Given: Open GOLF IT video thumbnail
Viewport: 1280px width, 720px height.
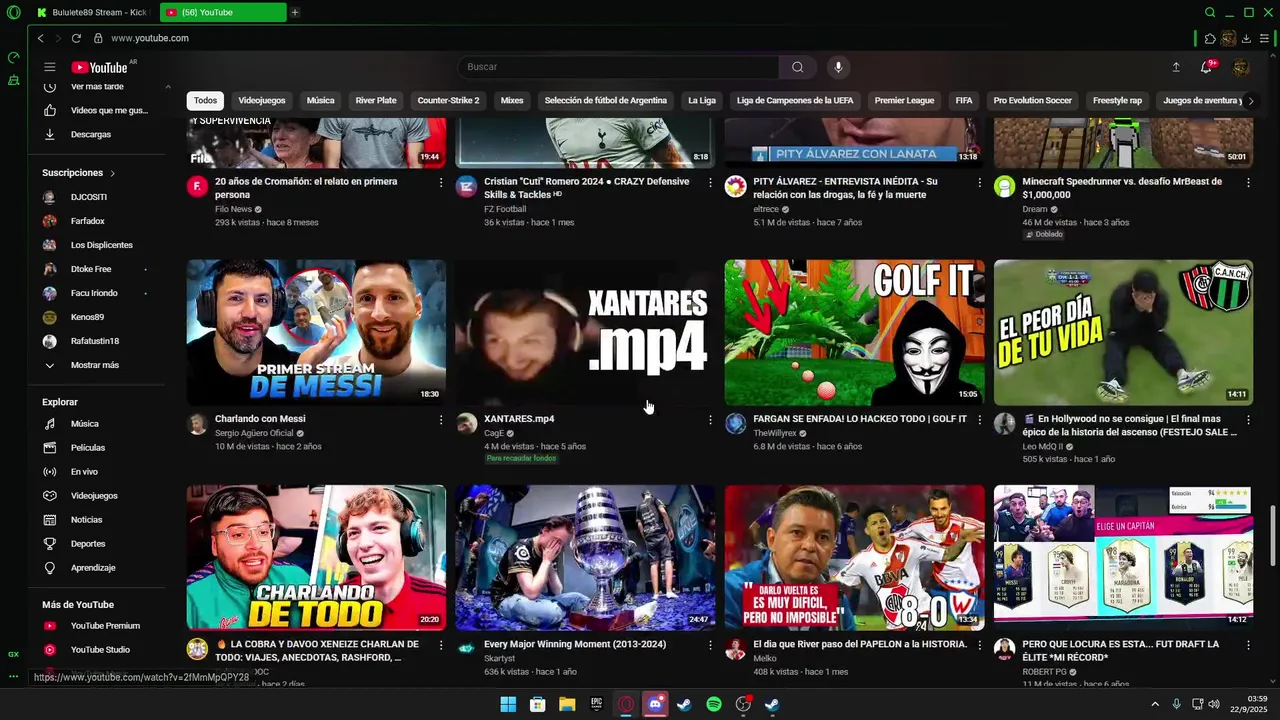Looking at the screenshot, I should coord(854,332).
